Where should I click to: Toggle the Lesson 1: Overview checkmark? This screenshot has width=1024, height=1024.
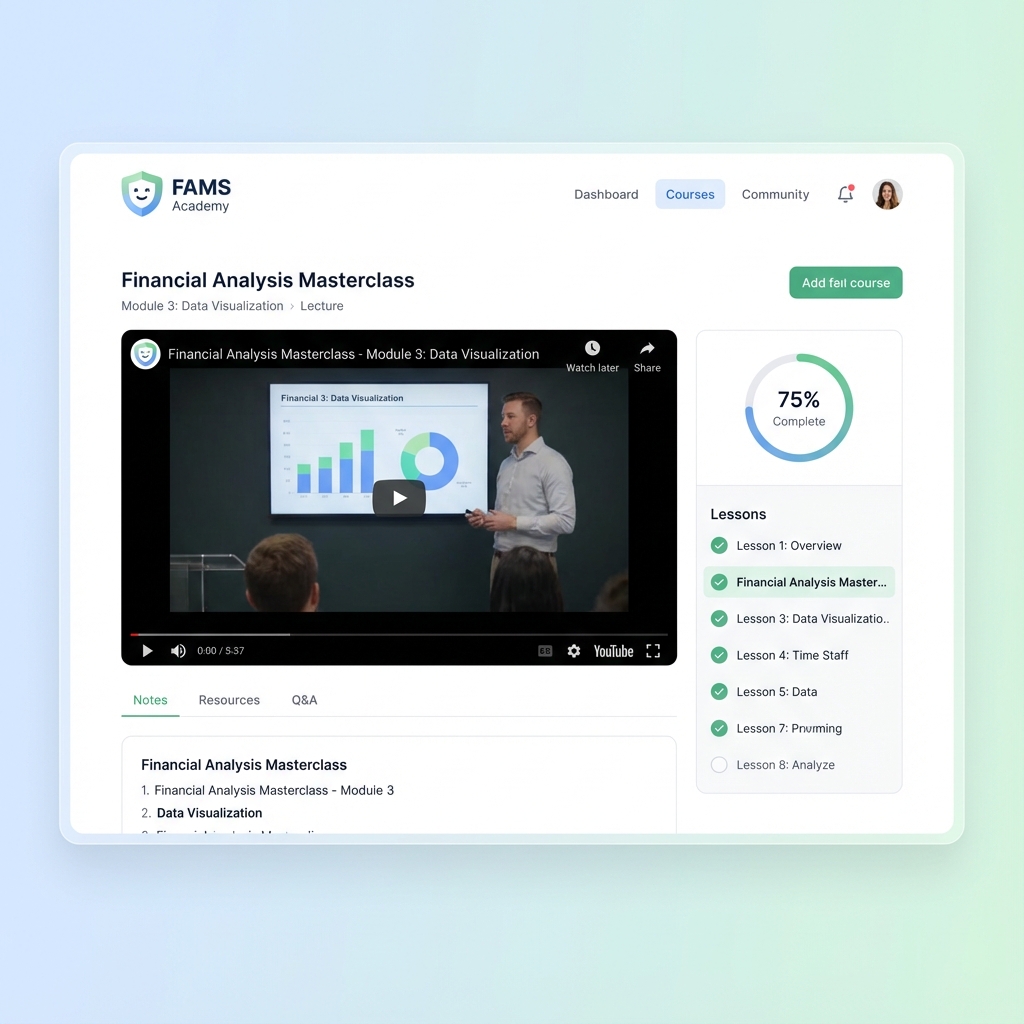(x=718, y=546)
